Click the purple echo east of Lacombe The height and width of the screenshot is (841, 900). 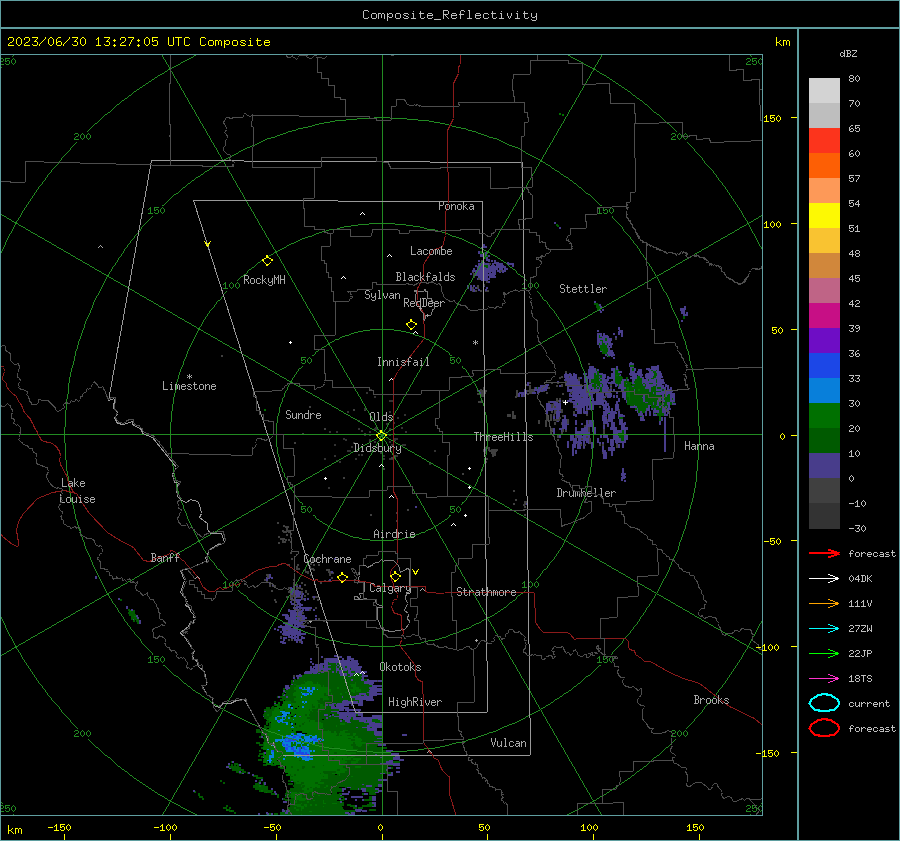coord(487,270)
